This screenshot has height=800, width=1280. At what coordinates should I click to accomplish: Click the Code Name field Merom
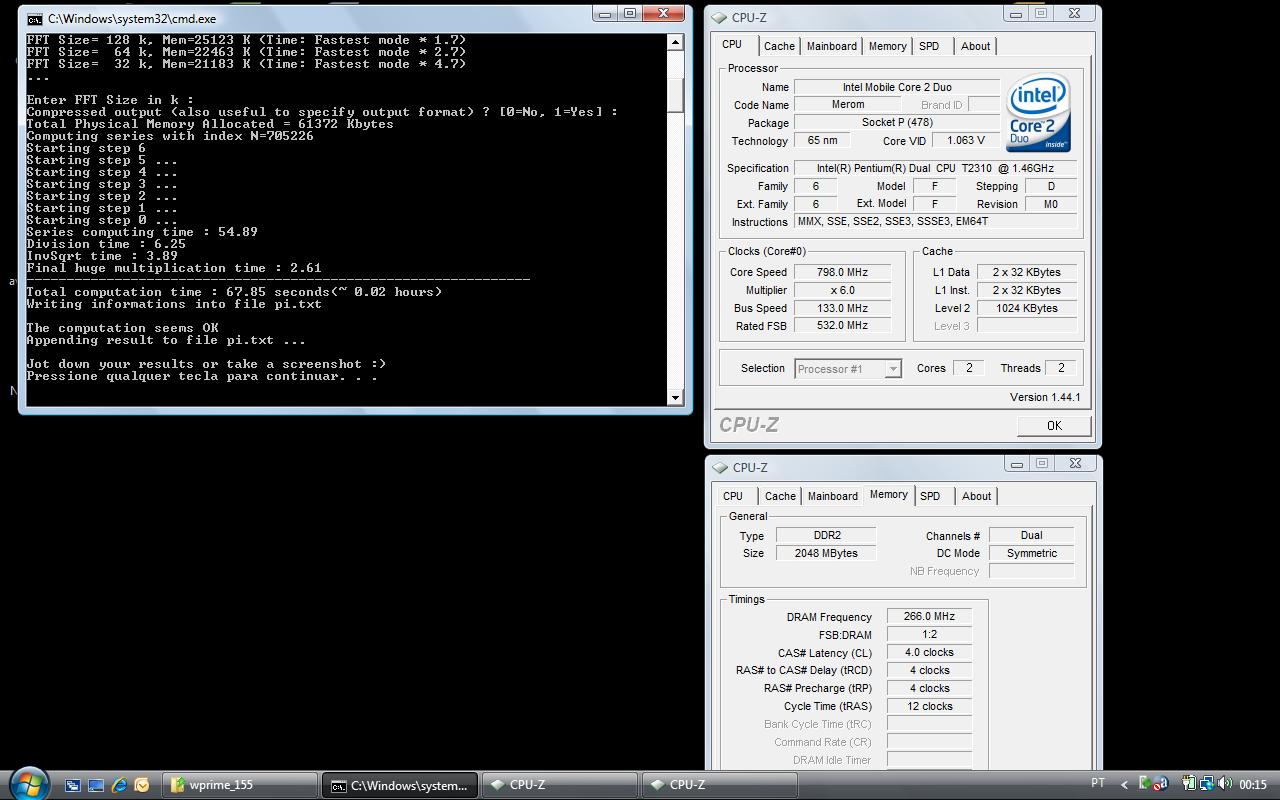[x=848, y=105]
